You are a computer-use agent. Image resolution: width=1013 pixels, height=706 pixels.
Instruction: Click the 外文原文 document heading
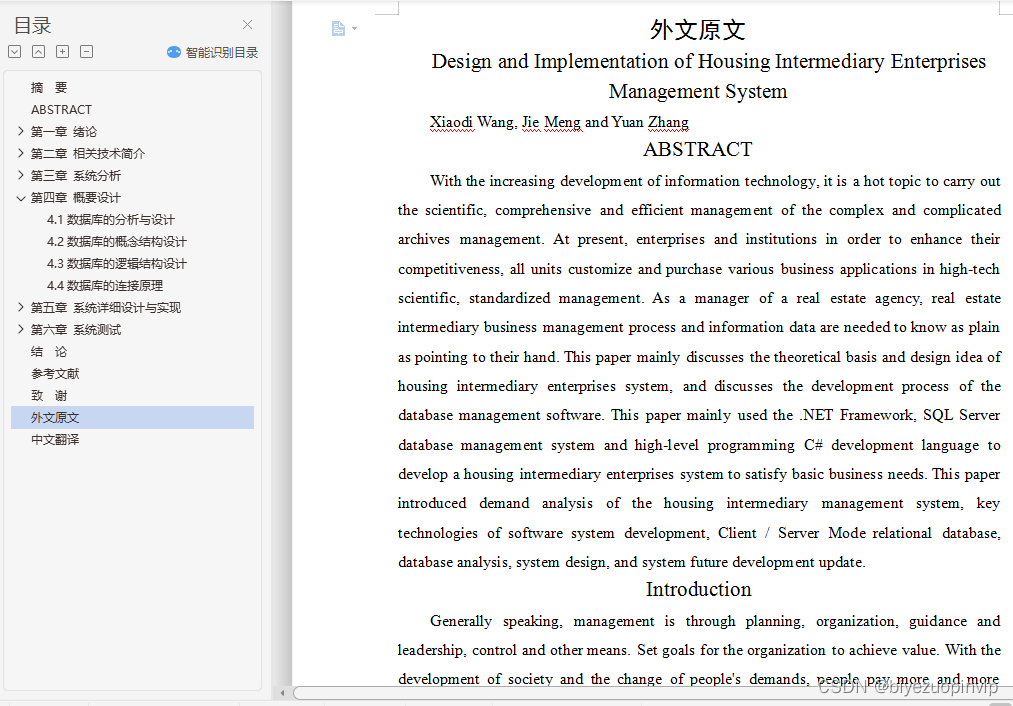tap(698, 30)
